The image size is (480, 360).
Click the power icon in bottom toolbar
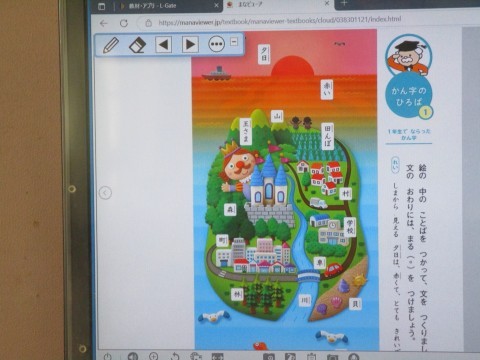click(107, 357)
